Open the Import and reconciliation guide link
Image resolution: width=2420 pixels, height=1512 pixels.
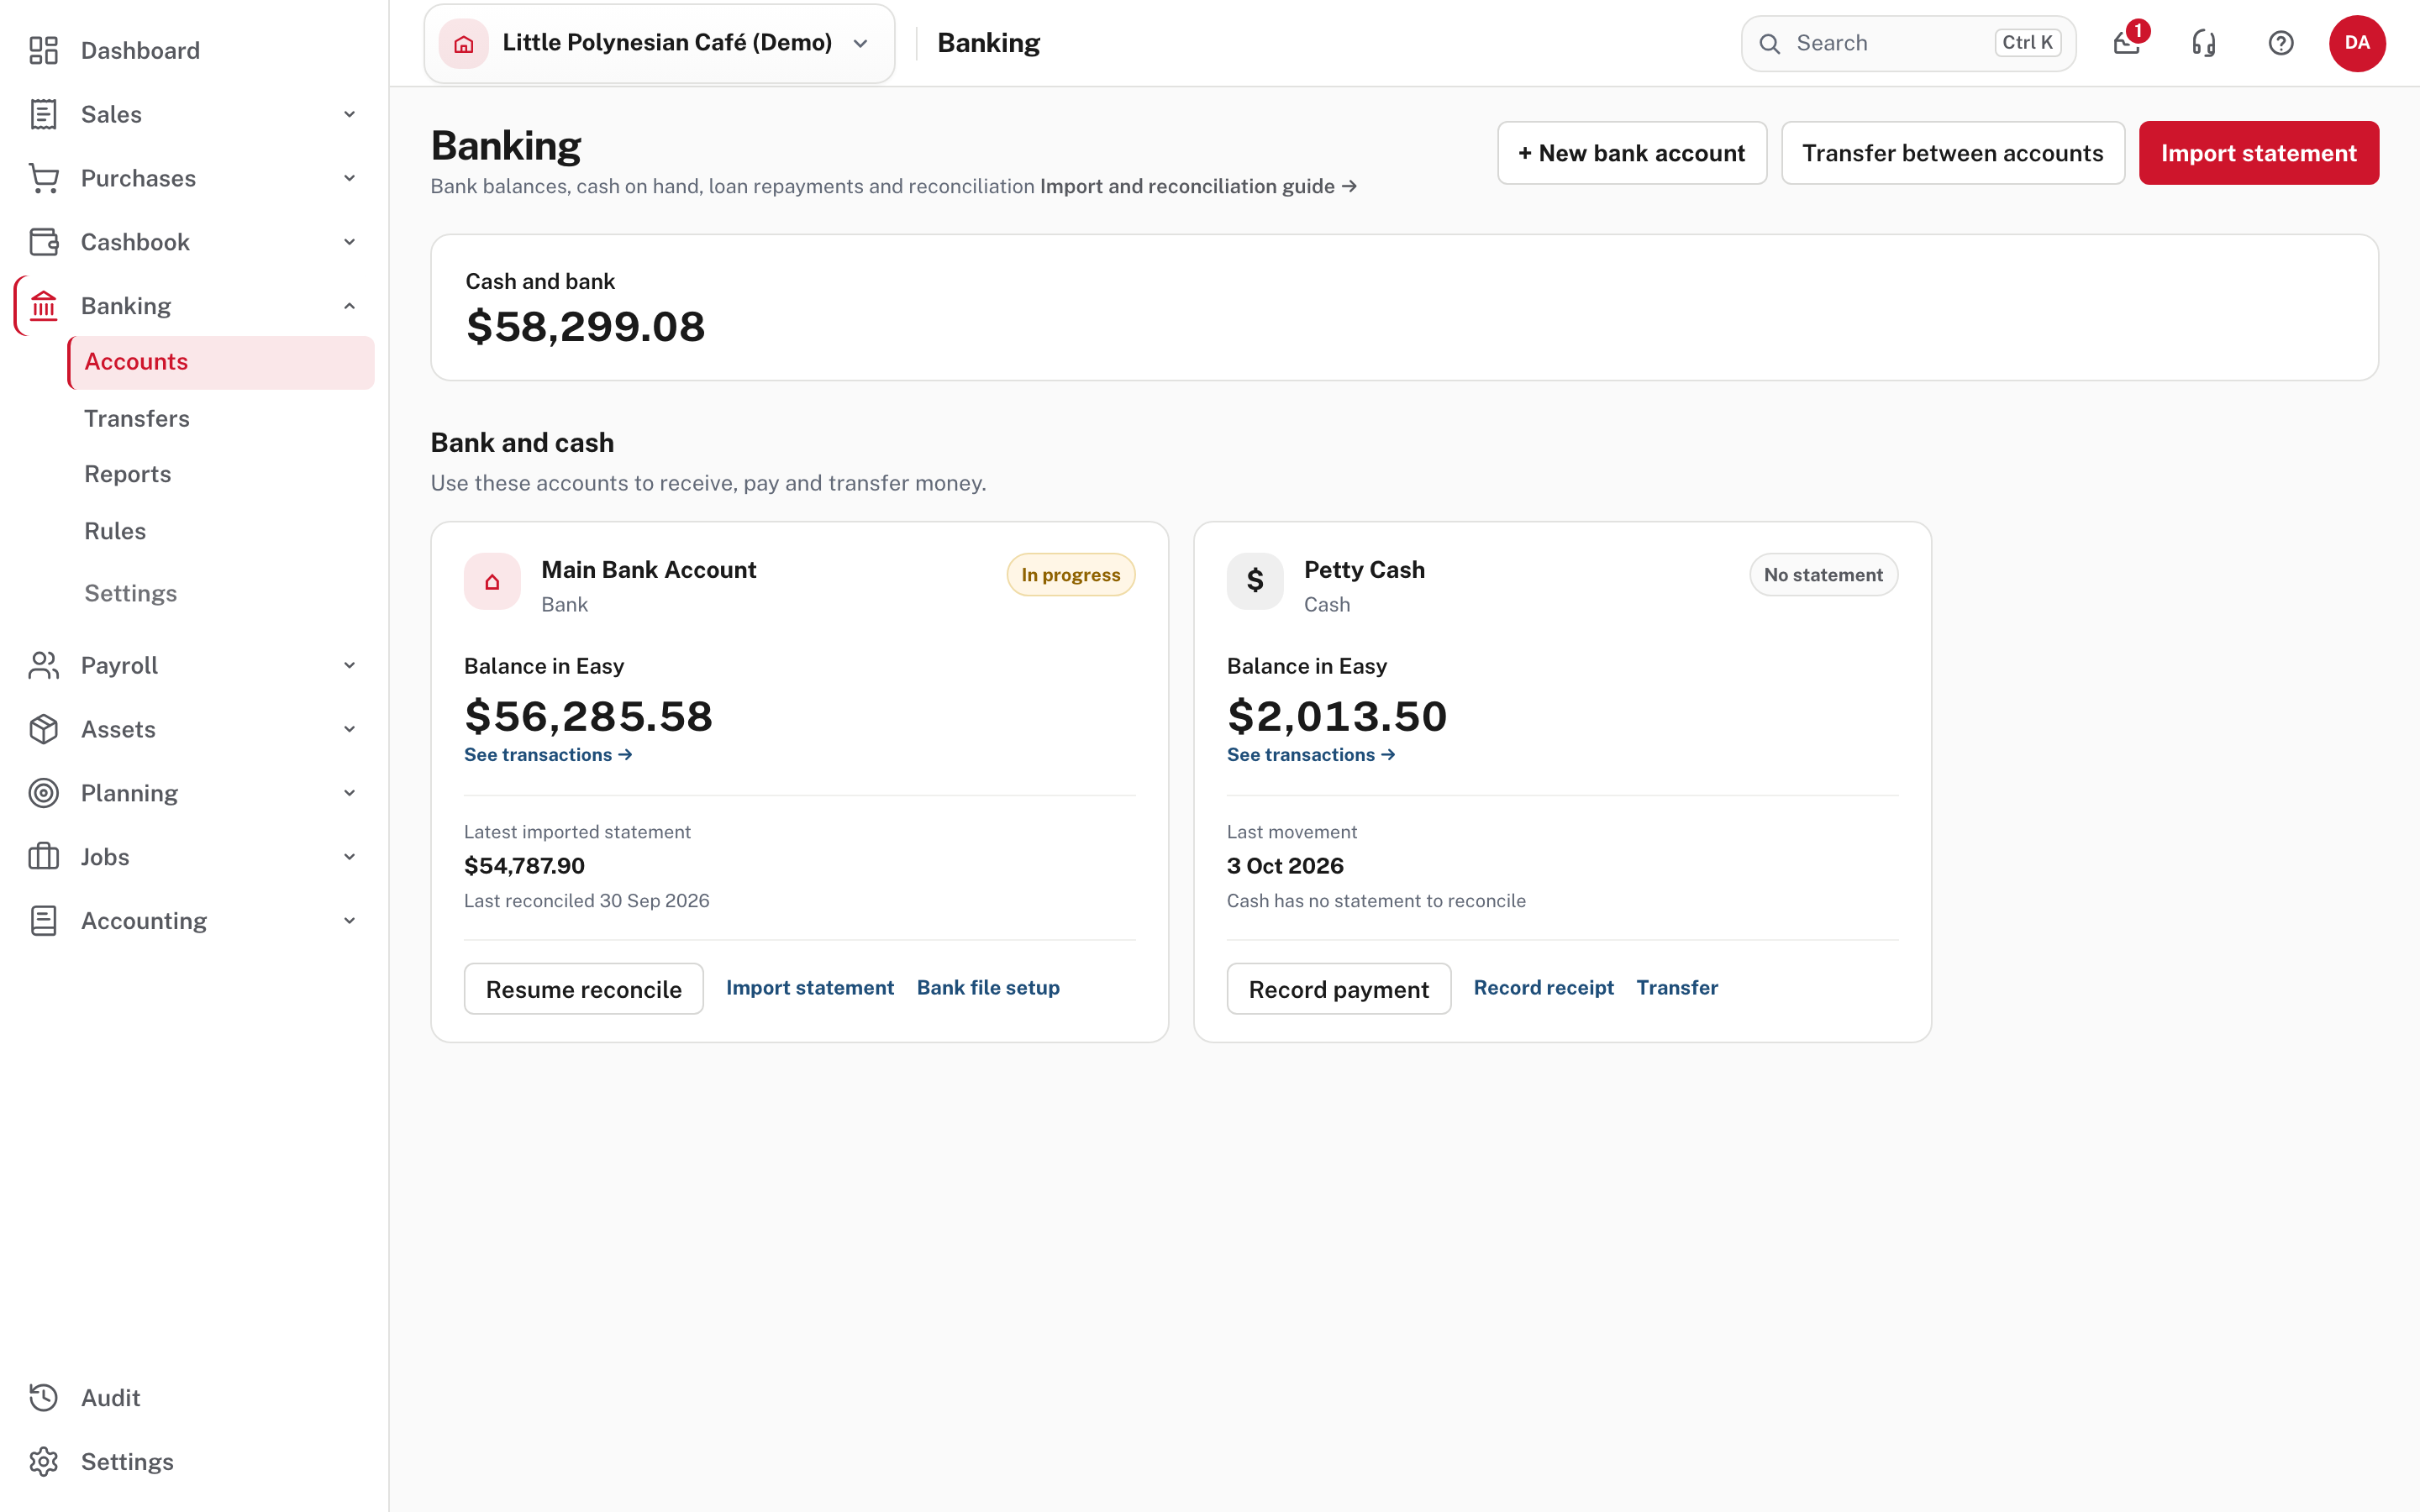pyautogui.click(x=1198, y=186)
